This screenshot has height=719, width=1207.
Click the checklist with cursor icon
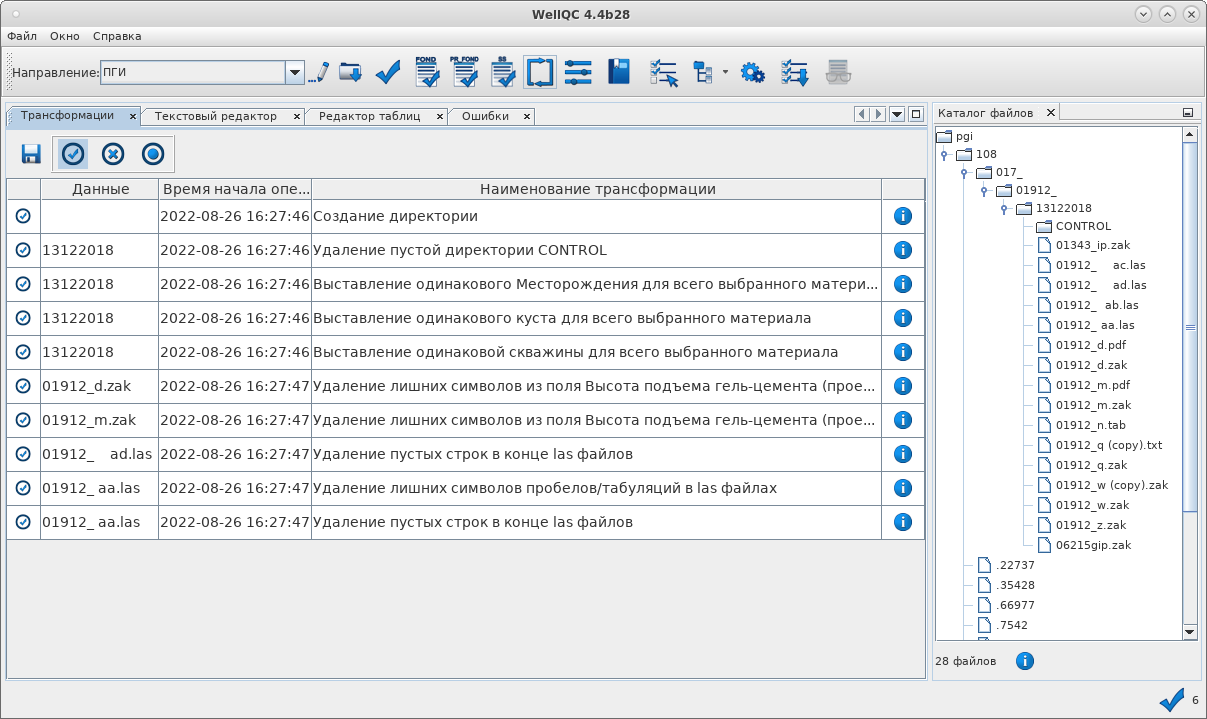click(x=664, y=72)
